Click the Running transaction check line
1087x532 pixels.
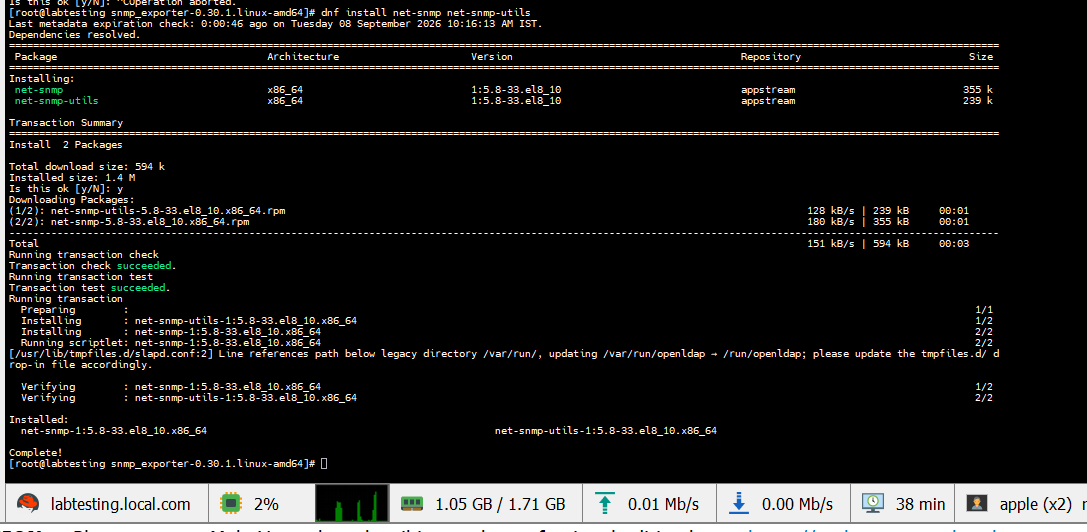coord(84,255)
